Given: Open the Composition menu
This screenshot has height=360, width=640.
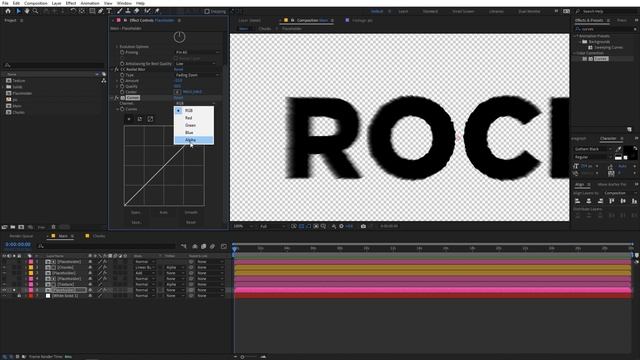Looking at the screenshot, I should [x=36, y=3].
